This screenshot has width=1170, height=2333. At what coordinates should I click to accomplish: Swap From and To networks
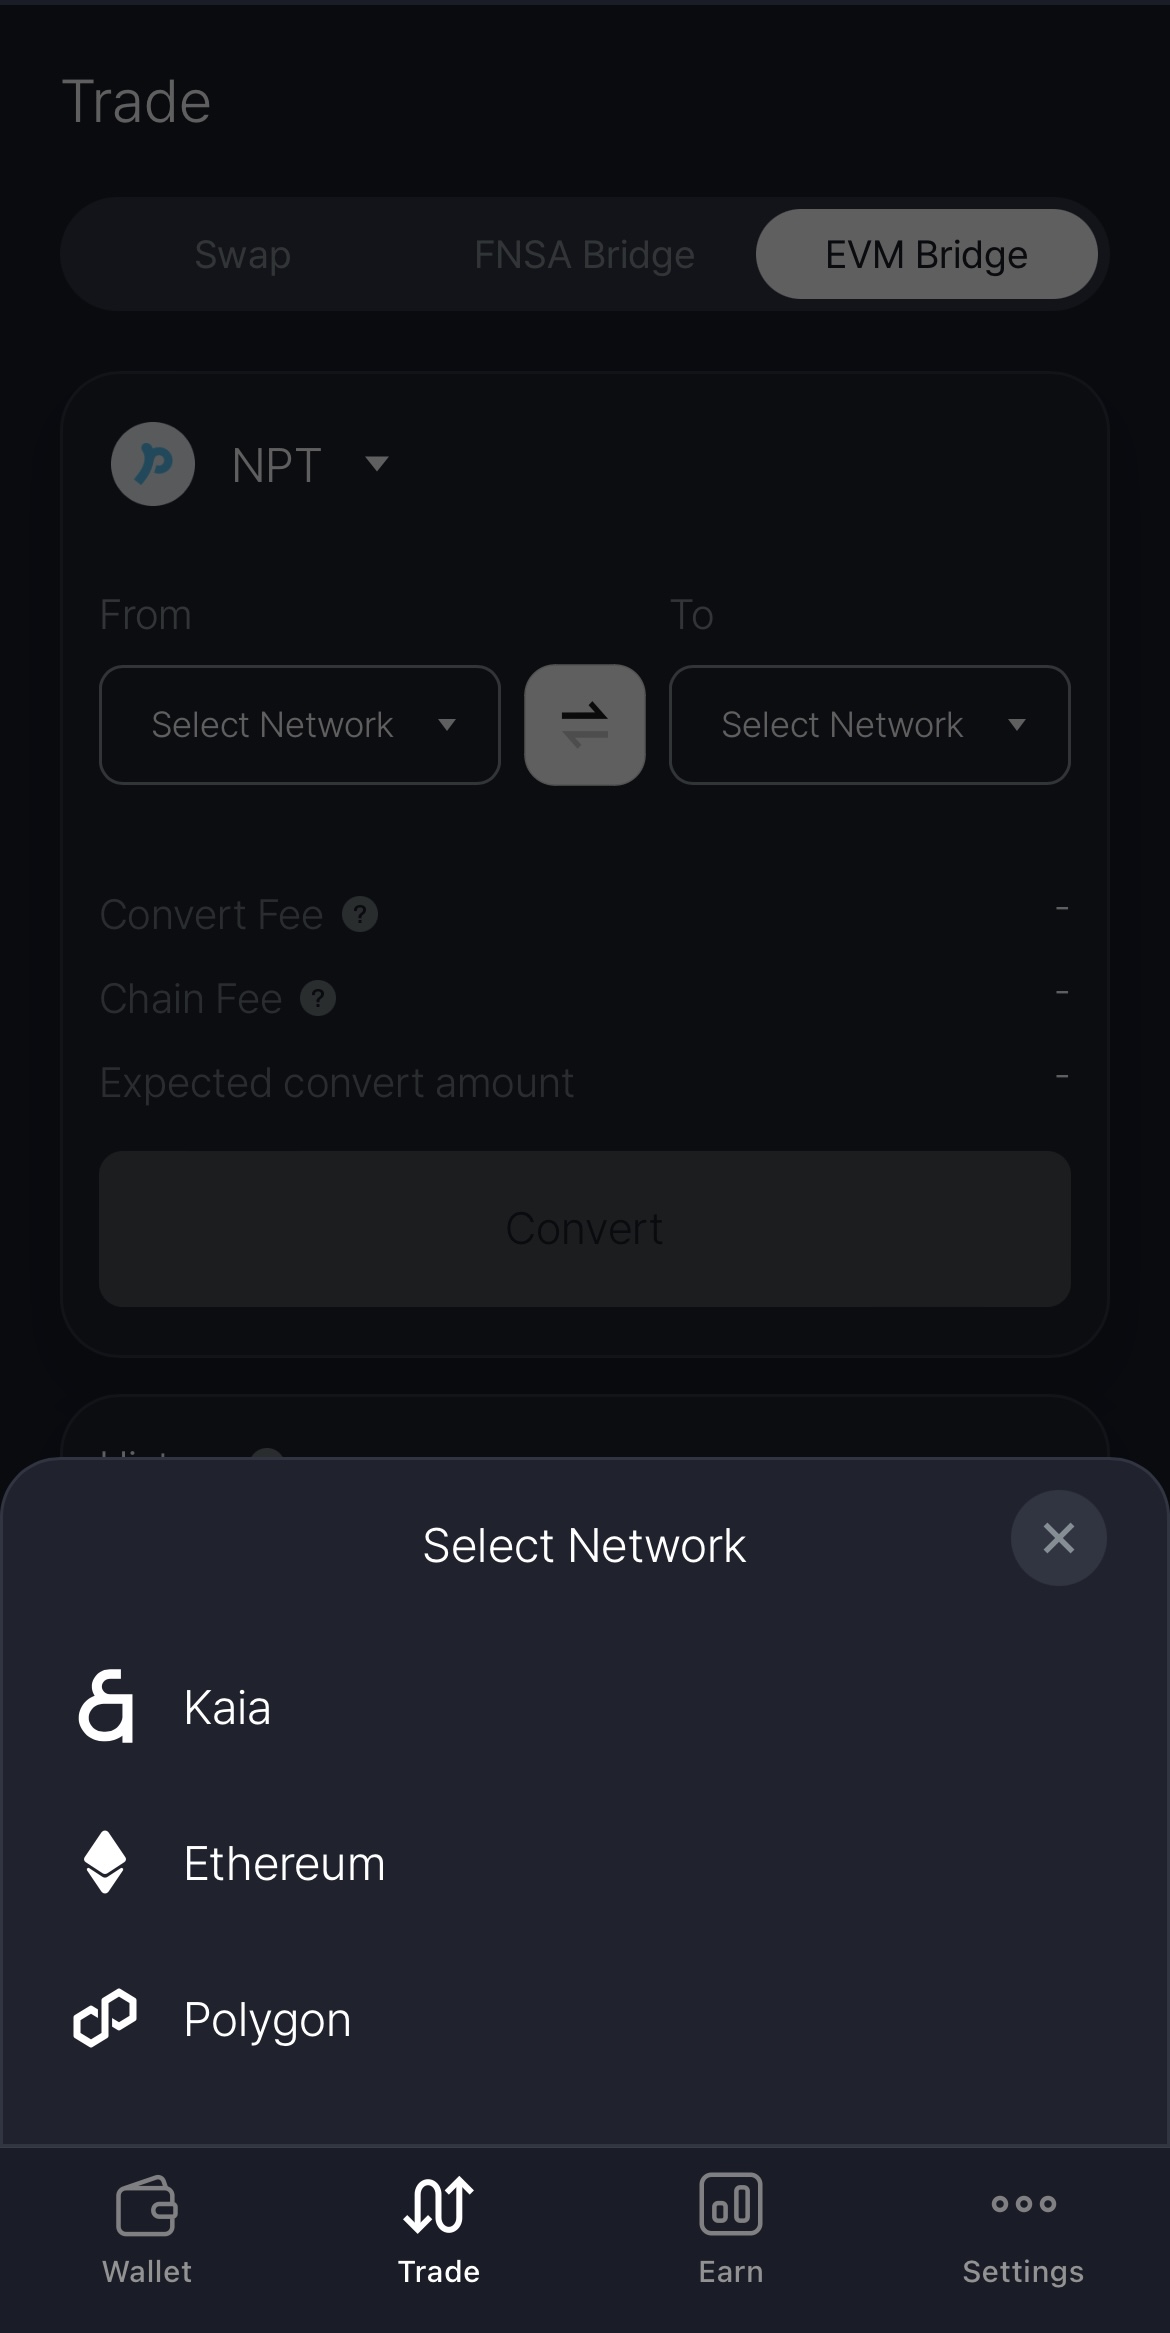[585, 725]
